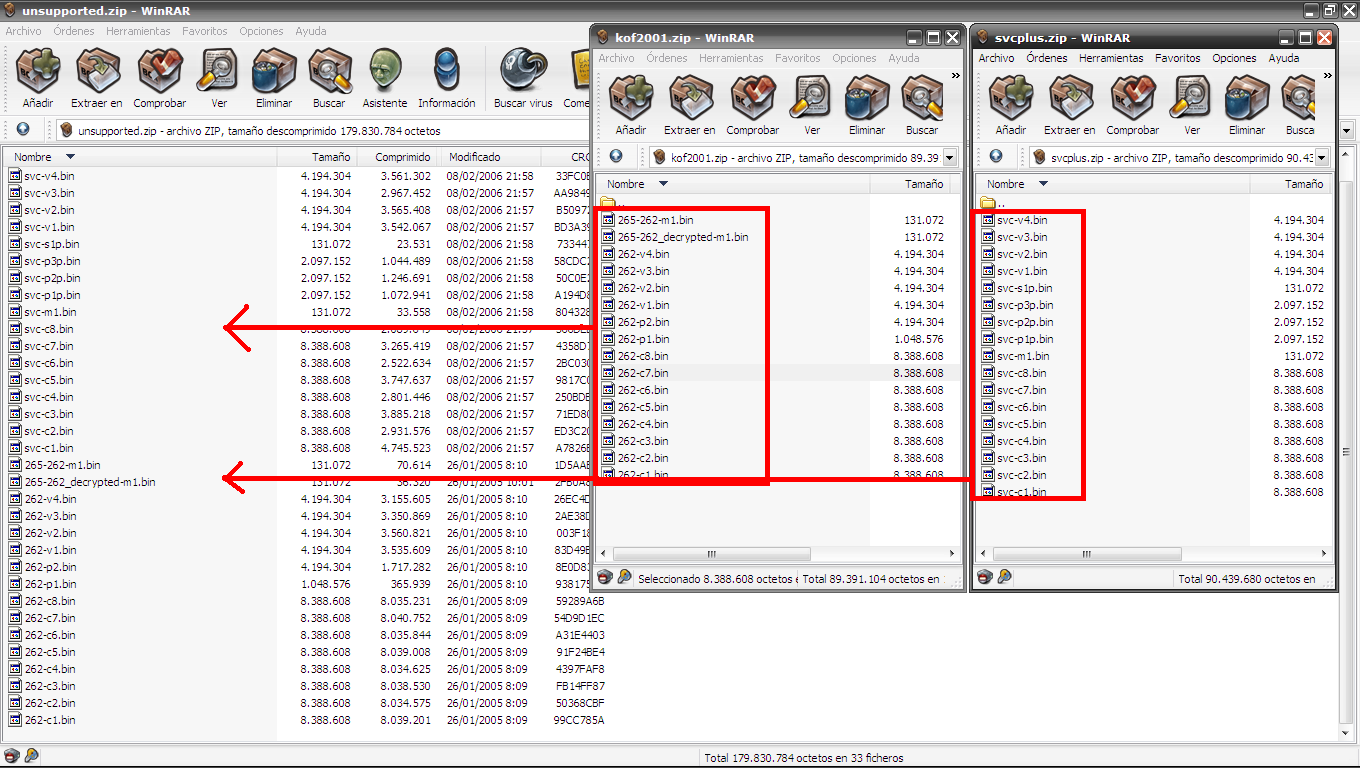
Task: Click Buscar icon in unsupported.zip window
Action: coord(329,71)
